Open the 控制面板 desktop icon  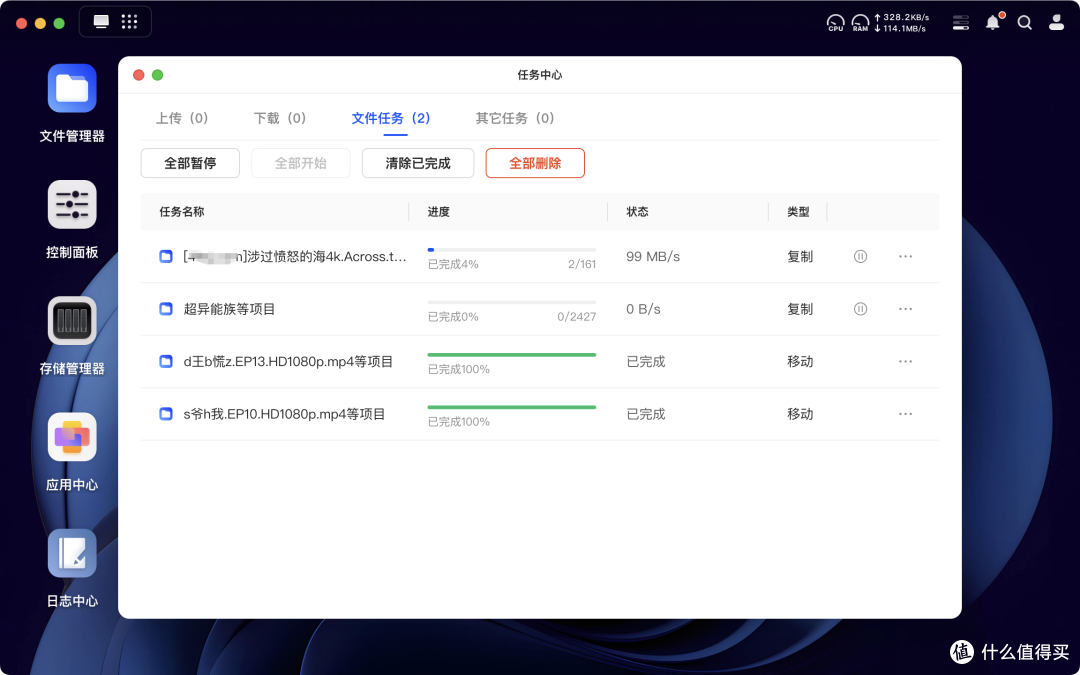pyautogui.click(x=72, y=205)
